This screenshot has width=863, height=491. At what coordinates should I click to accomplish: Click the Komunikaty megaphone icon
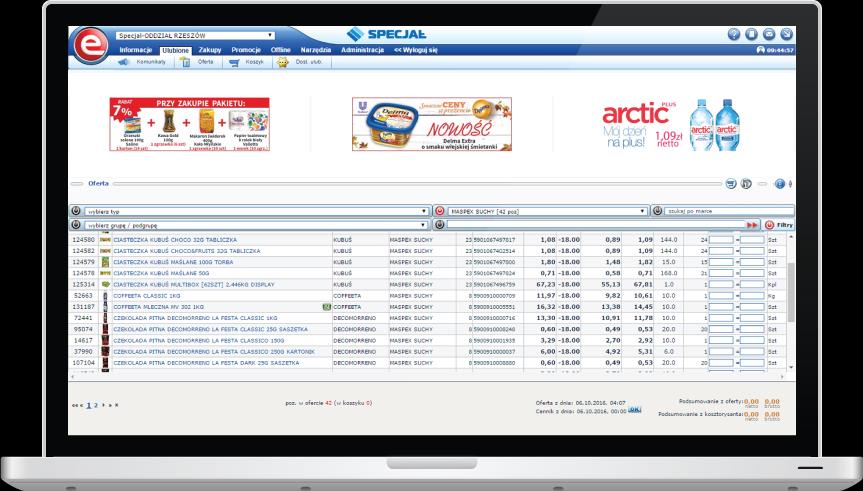click(x=124, y=62)
